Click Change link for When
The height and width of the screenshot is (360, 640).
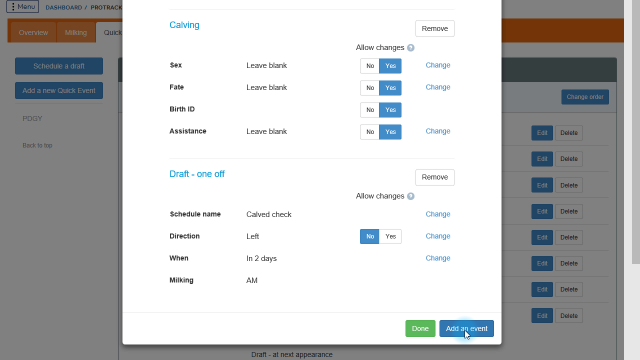[x=438, y=258]
